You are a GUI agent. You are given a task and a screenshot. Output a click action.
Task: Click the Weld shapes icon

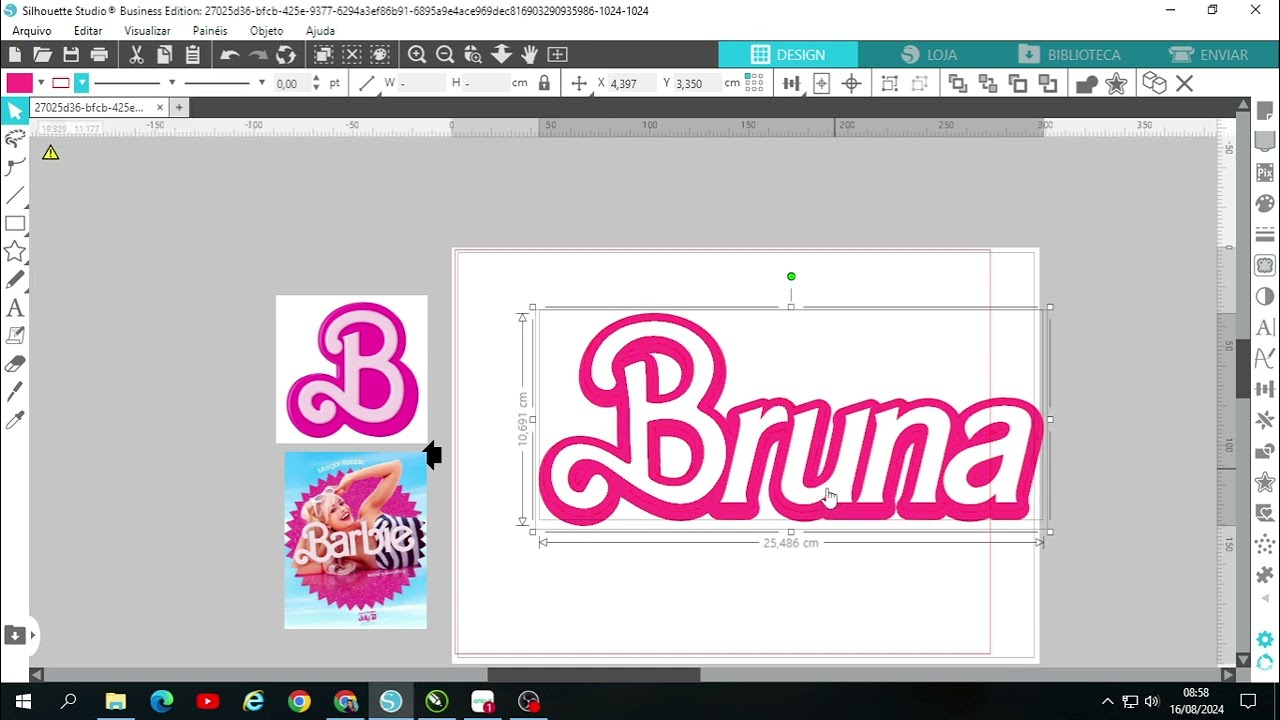click(x=1087, y=84)
